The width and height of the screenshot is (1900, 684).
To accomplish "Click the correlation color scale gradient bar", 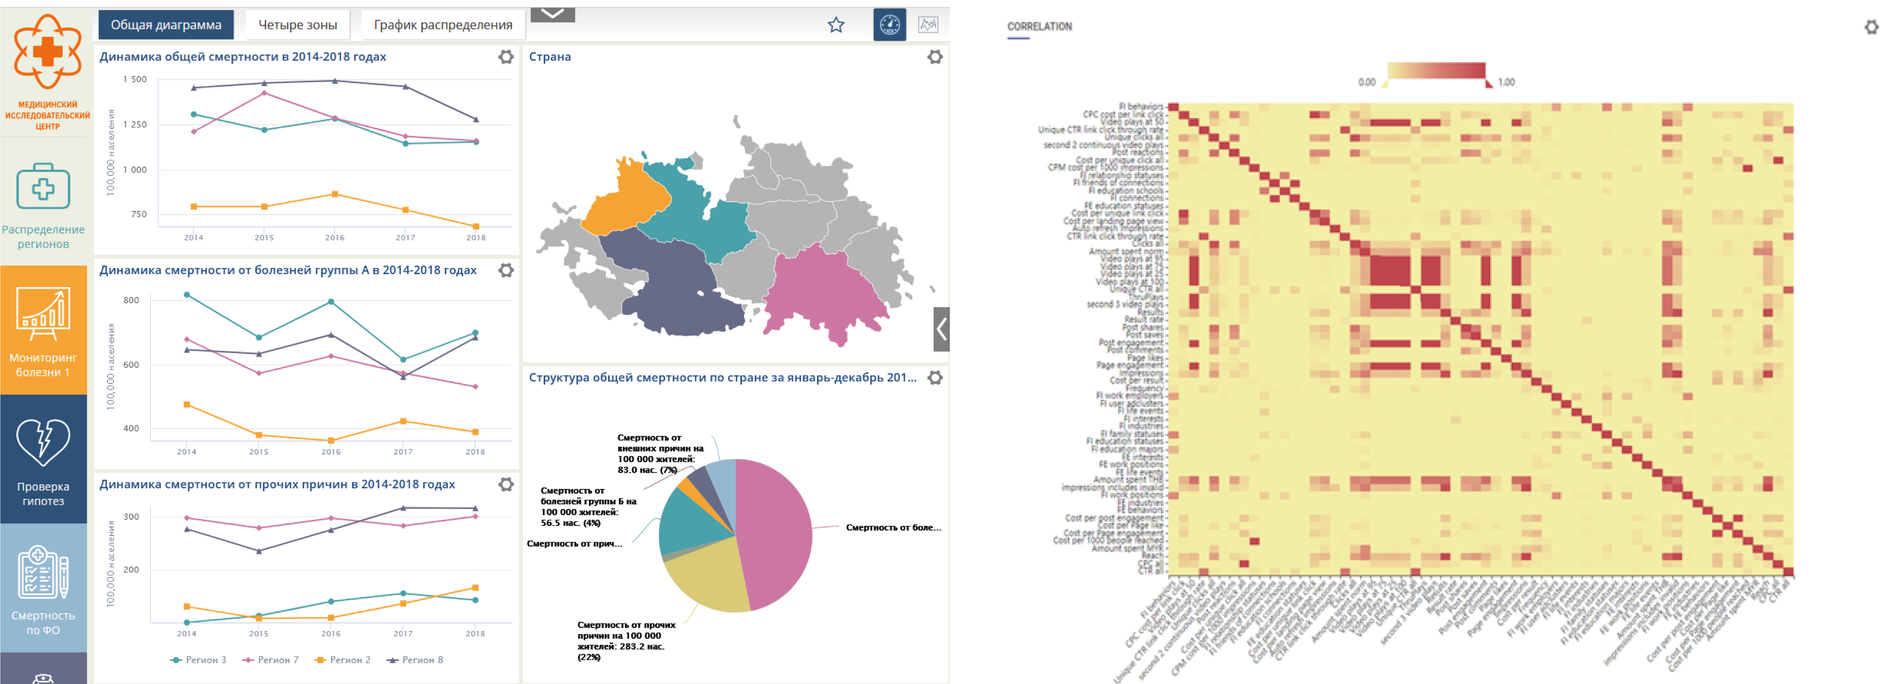I will [x=1435, y=72].
